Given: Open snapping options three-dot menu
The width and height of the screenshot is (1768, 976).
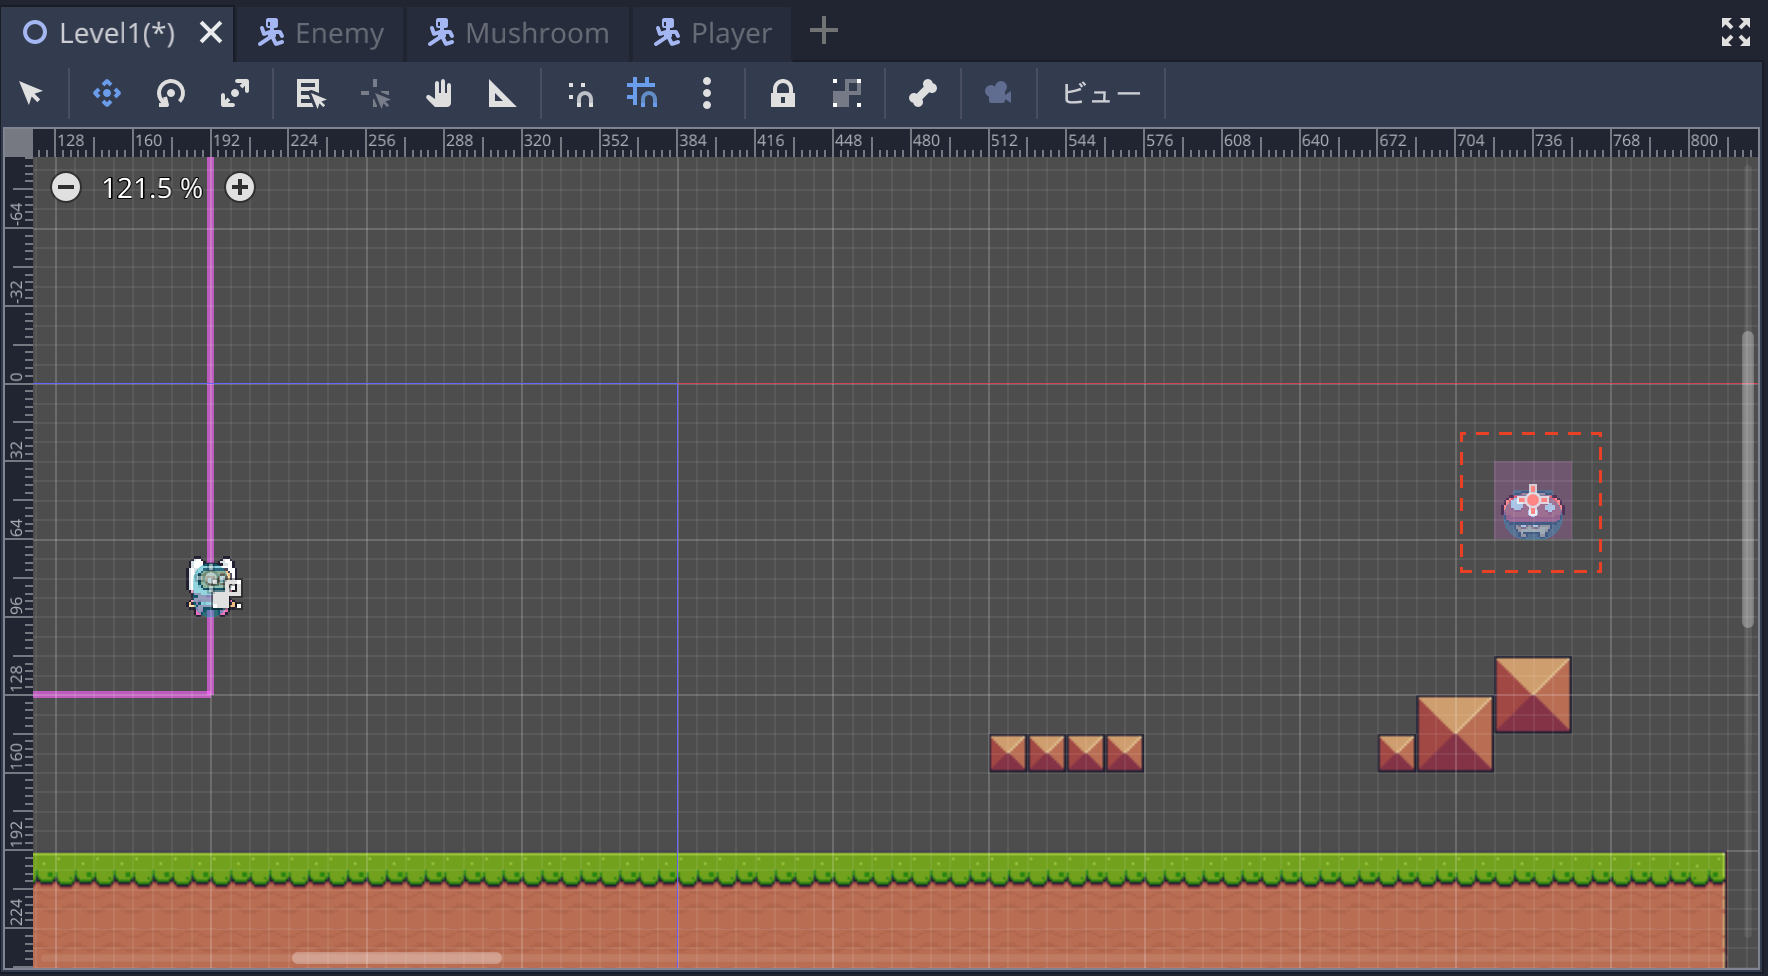Looking at the screenshot, I should (707, 94).
